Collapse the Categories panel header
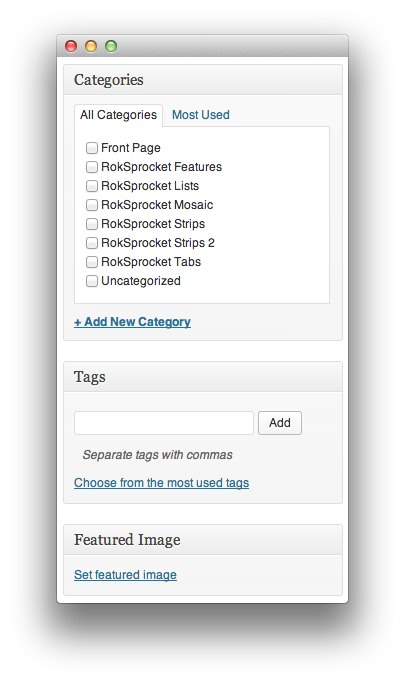The image size is (405, 682). point(203,80)
